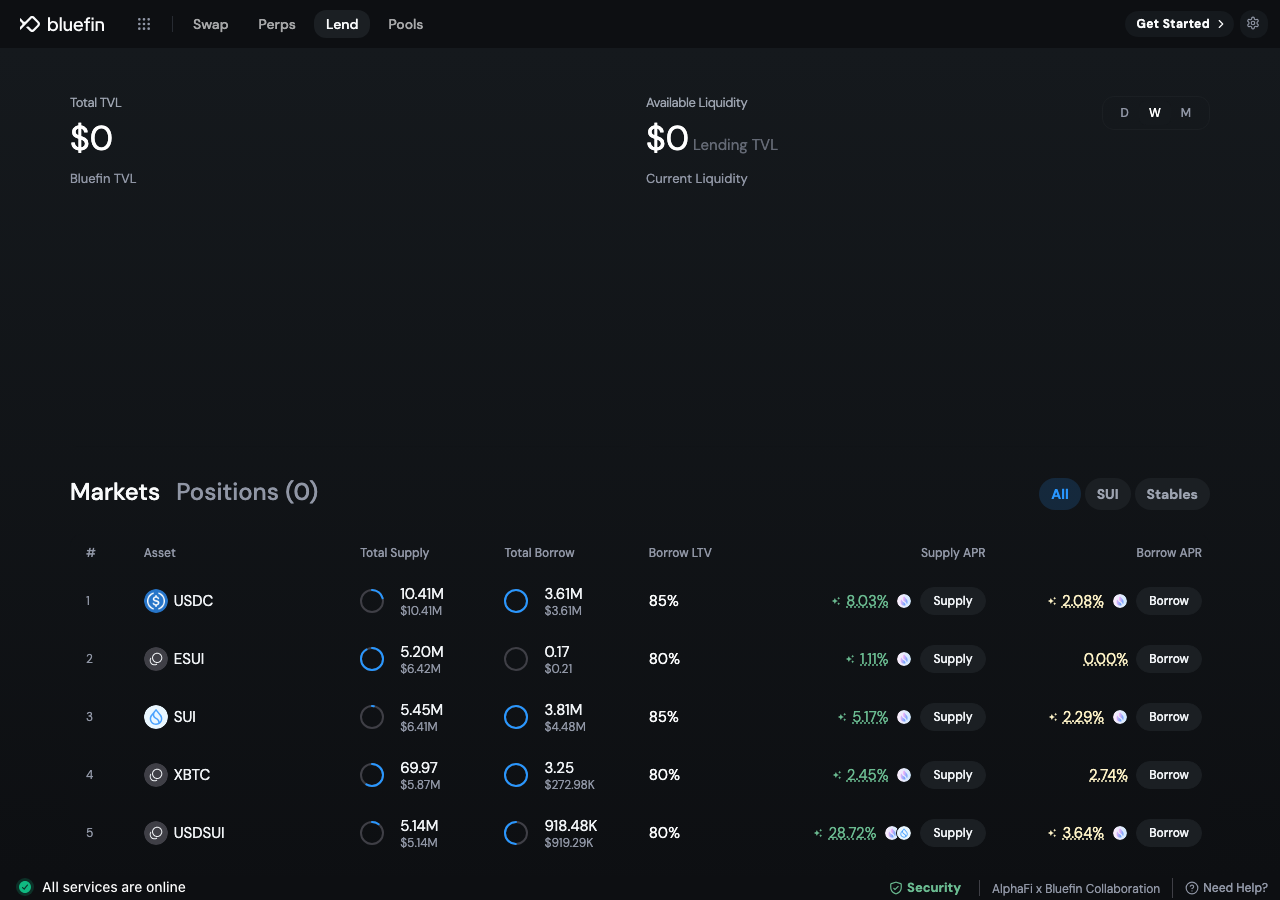Open settings gear icon in header
The height and width of the screenshot is (900, 1280).
click(x=1253, y=24)
